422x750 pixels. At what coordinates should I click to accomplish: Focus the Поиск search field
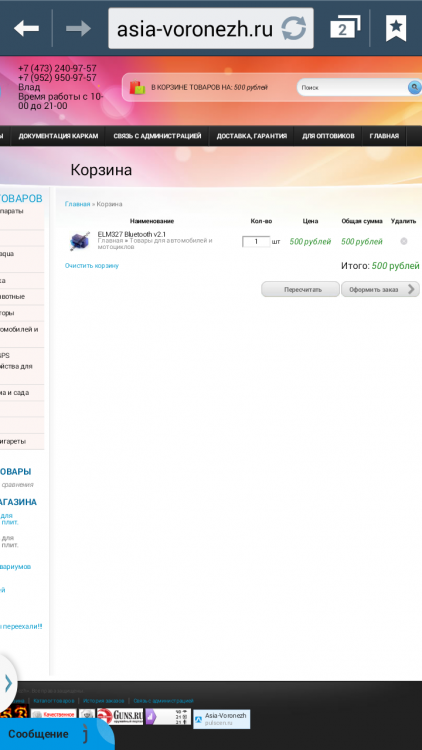353,88
